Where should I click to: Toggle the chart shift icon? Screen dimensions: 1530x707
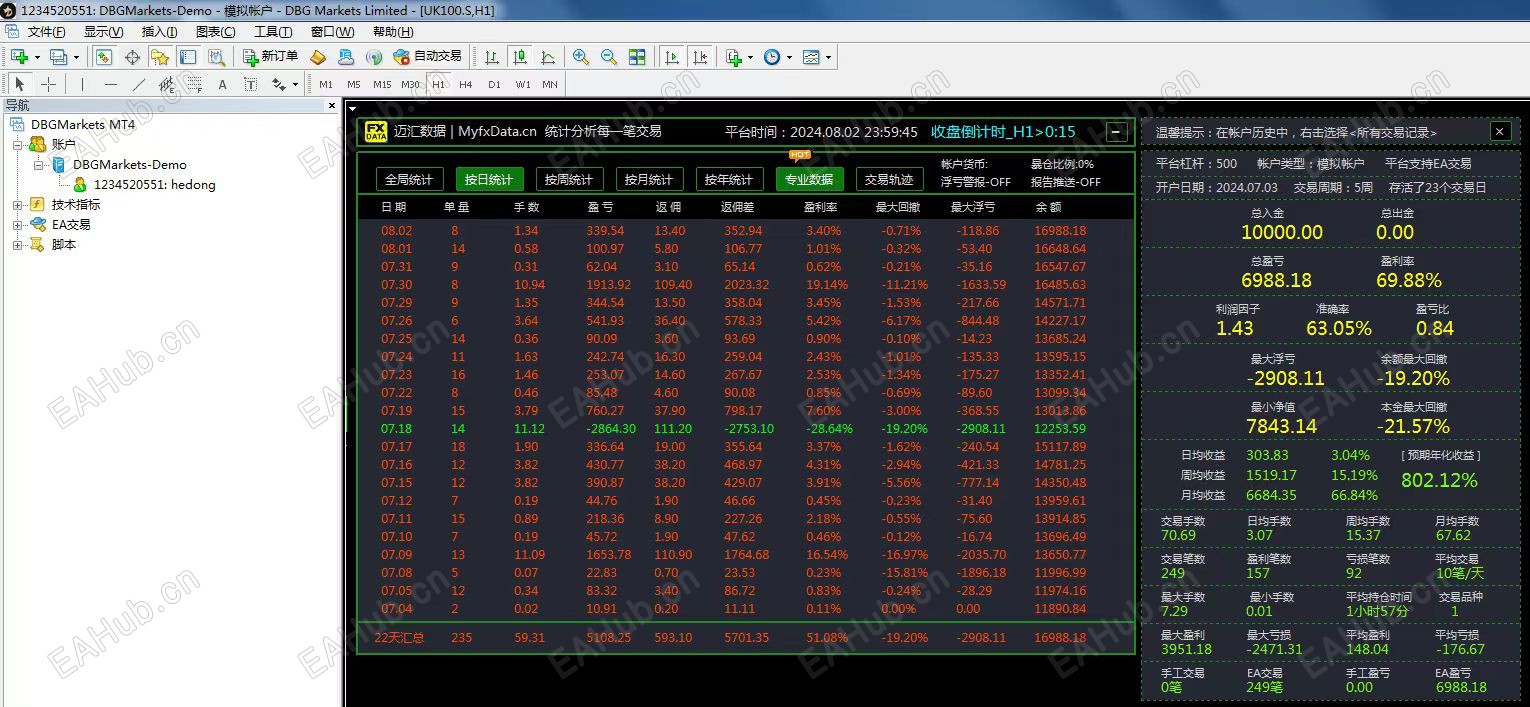coord(700,57)
